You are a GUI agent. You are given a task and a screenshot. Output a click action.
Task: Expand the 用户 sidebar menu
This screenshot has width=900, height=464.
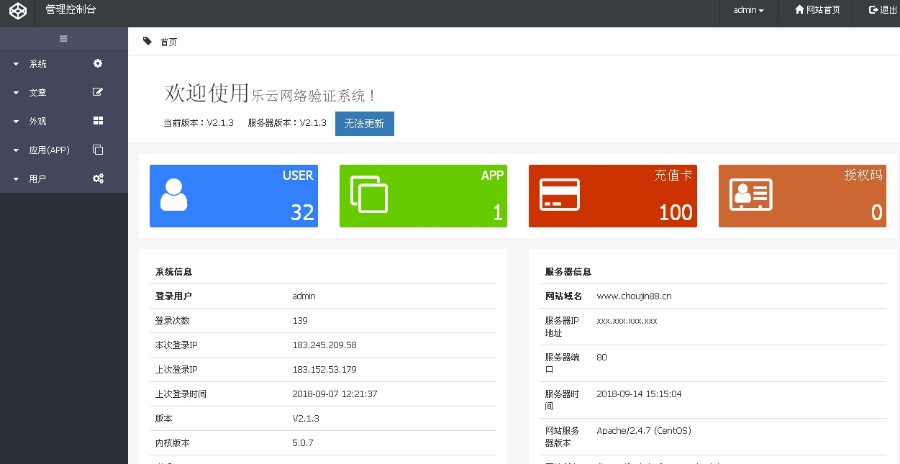click(38, 179)
